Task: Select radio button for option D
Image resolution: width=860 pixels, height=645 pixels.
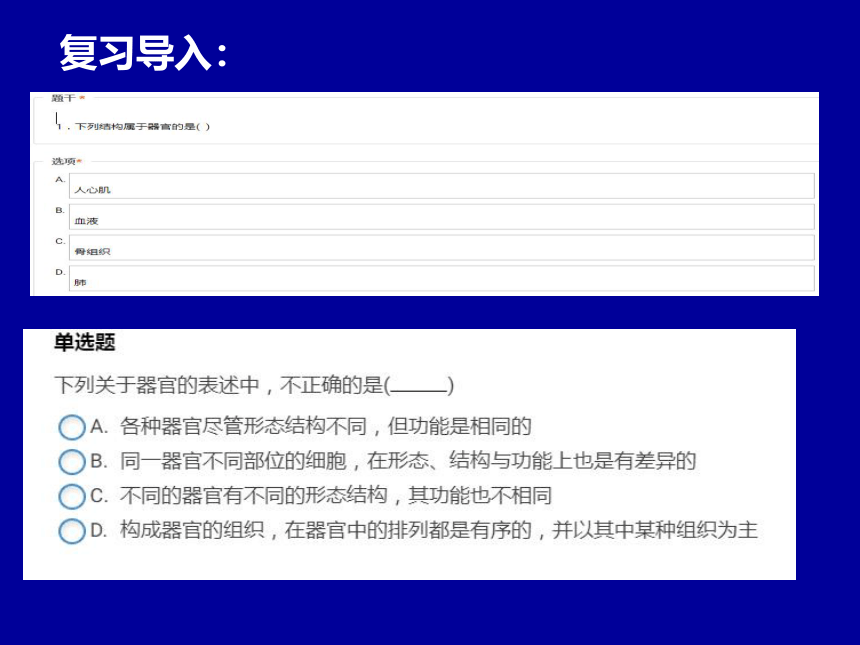Action: tap(72, 531)
